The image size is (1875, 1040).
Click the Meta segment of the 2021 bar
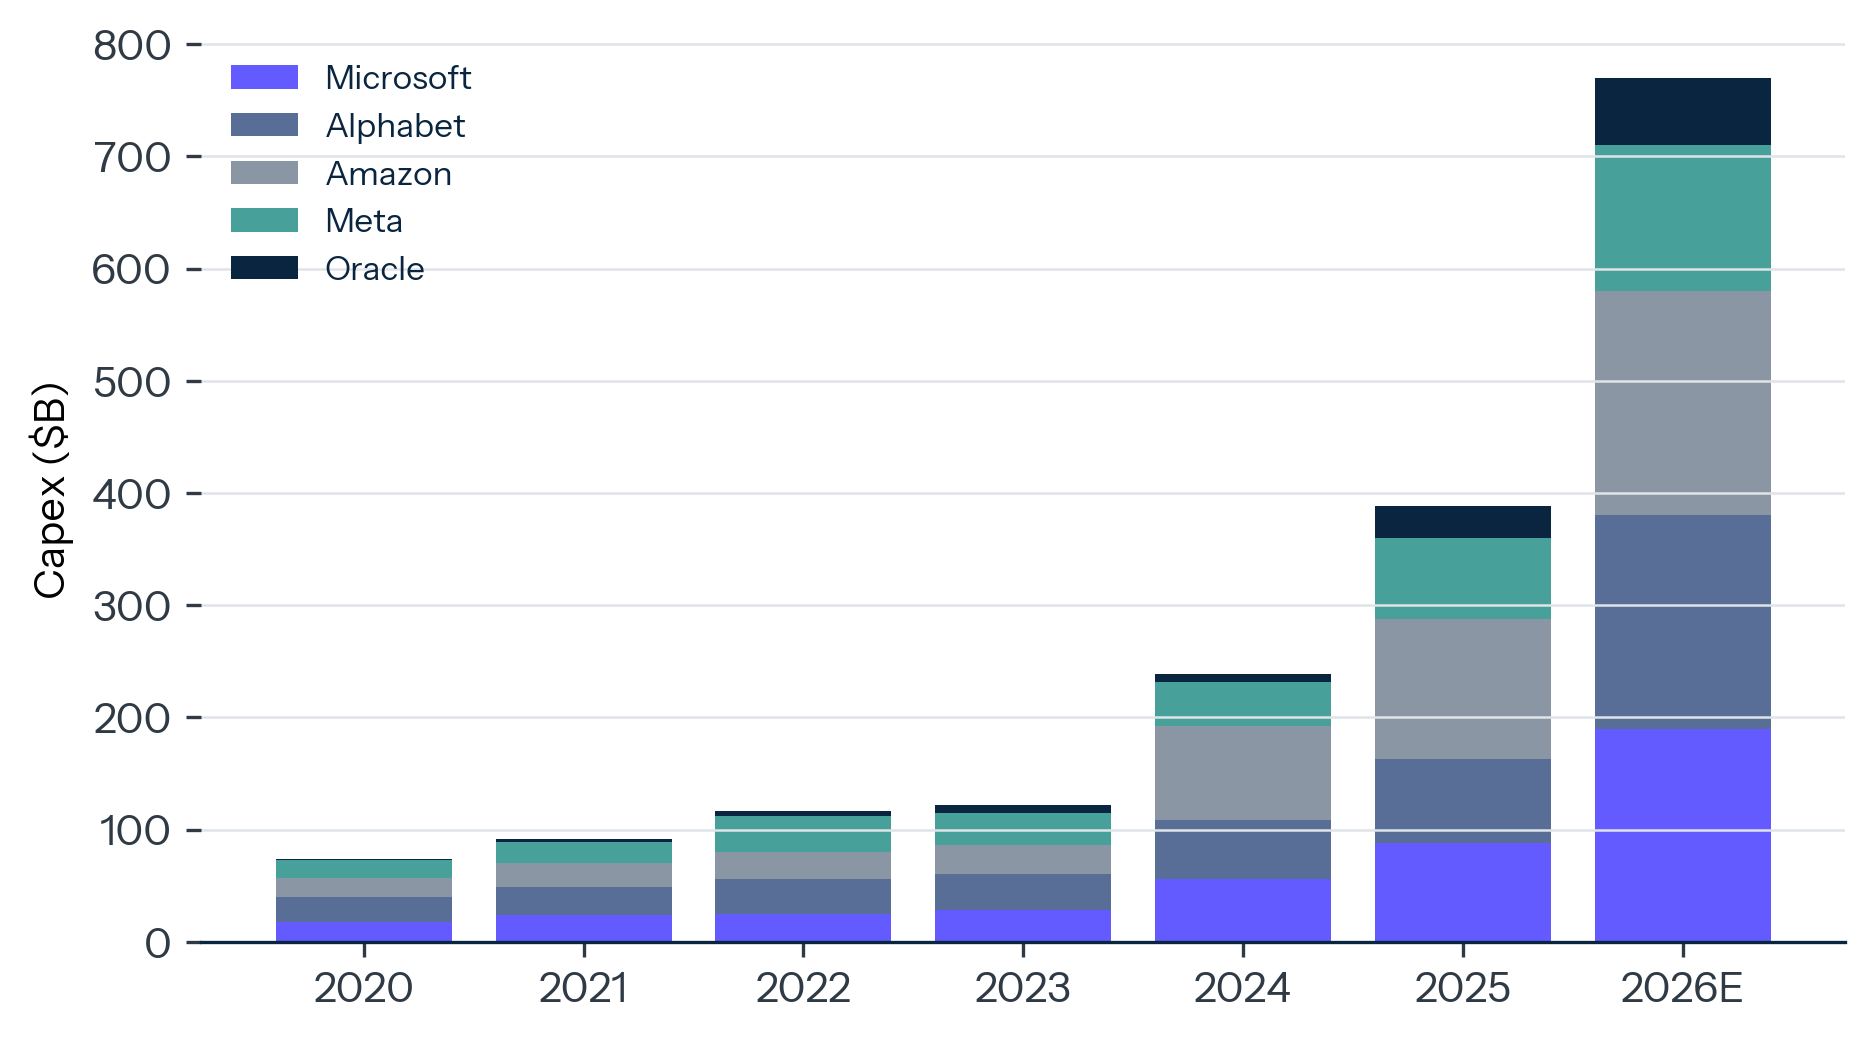pos(583,853)
